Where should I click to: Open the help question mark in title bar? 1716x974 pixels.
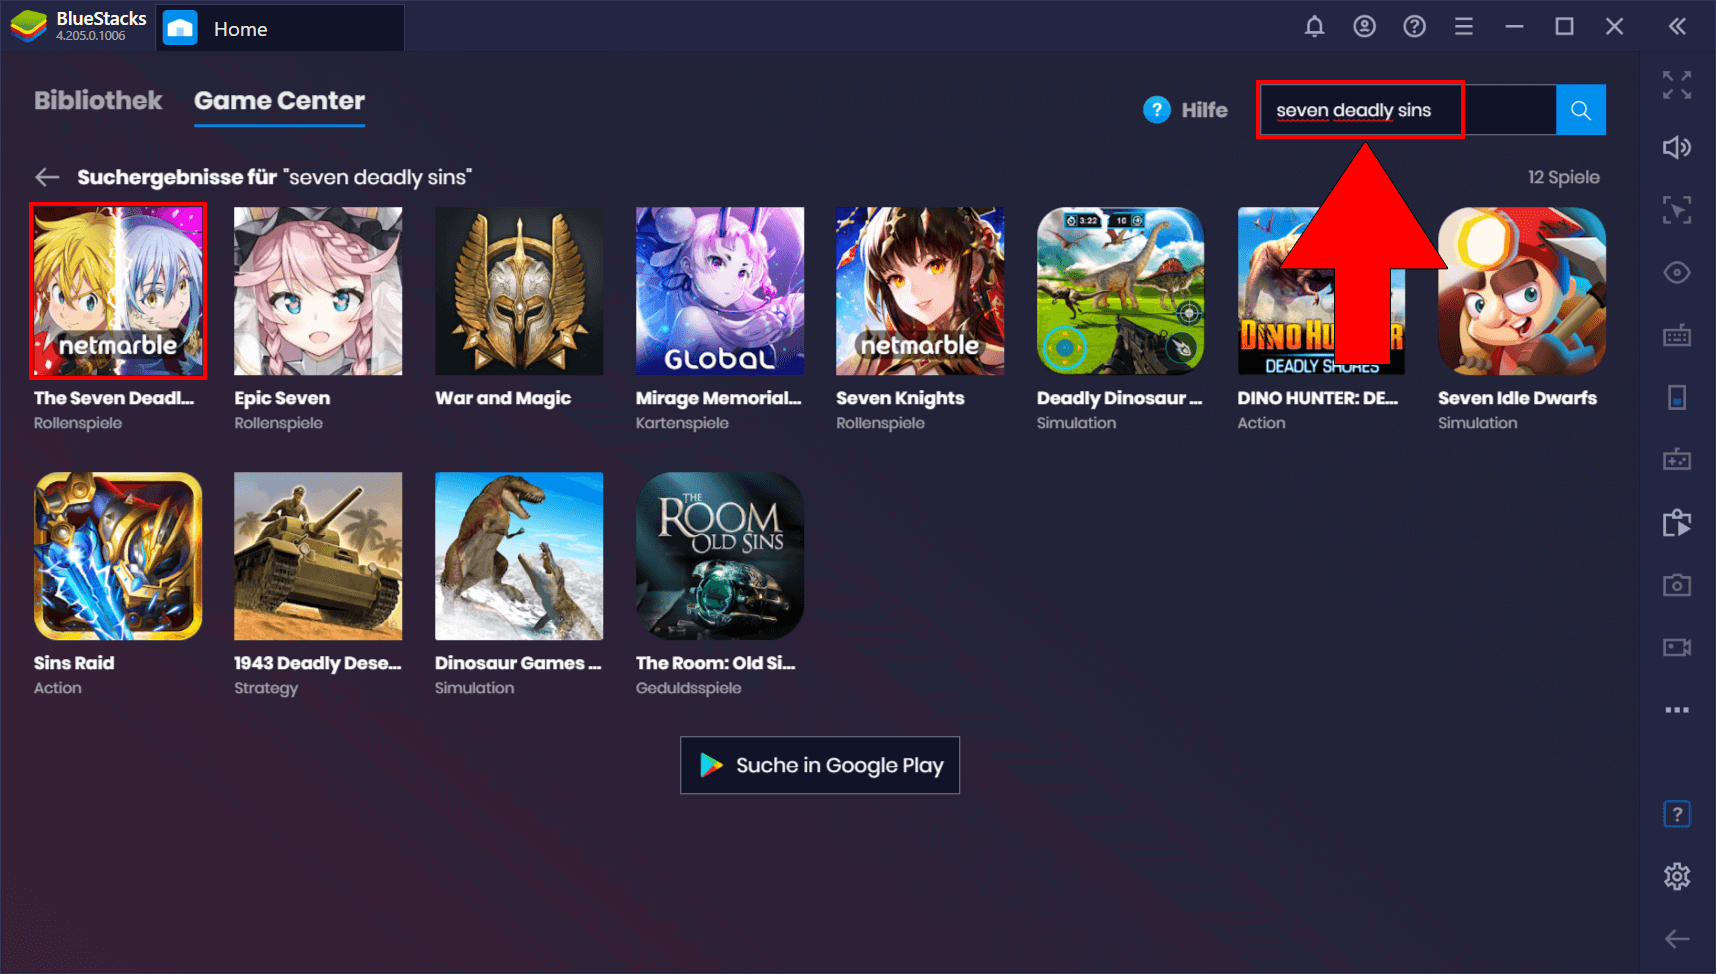coord(1414,27)
